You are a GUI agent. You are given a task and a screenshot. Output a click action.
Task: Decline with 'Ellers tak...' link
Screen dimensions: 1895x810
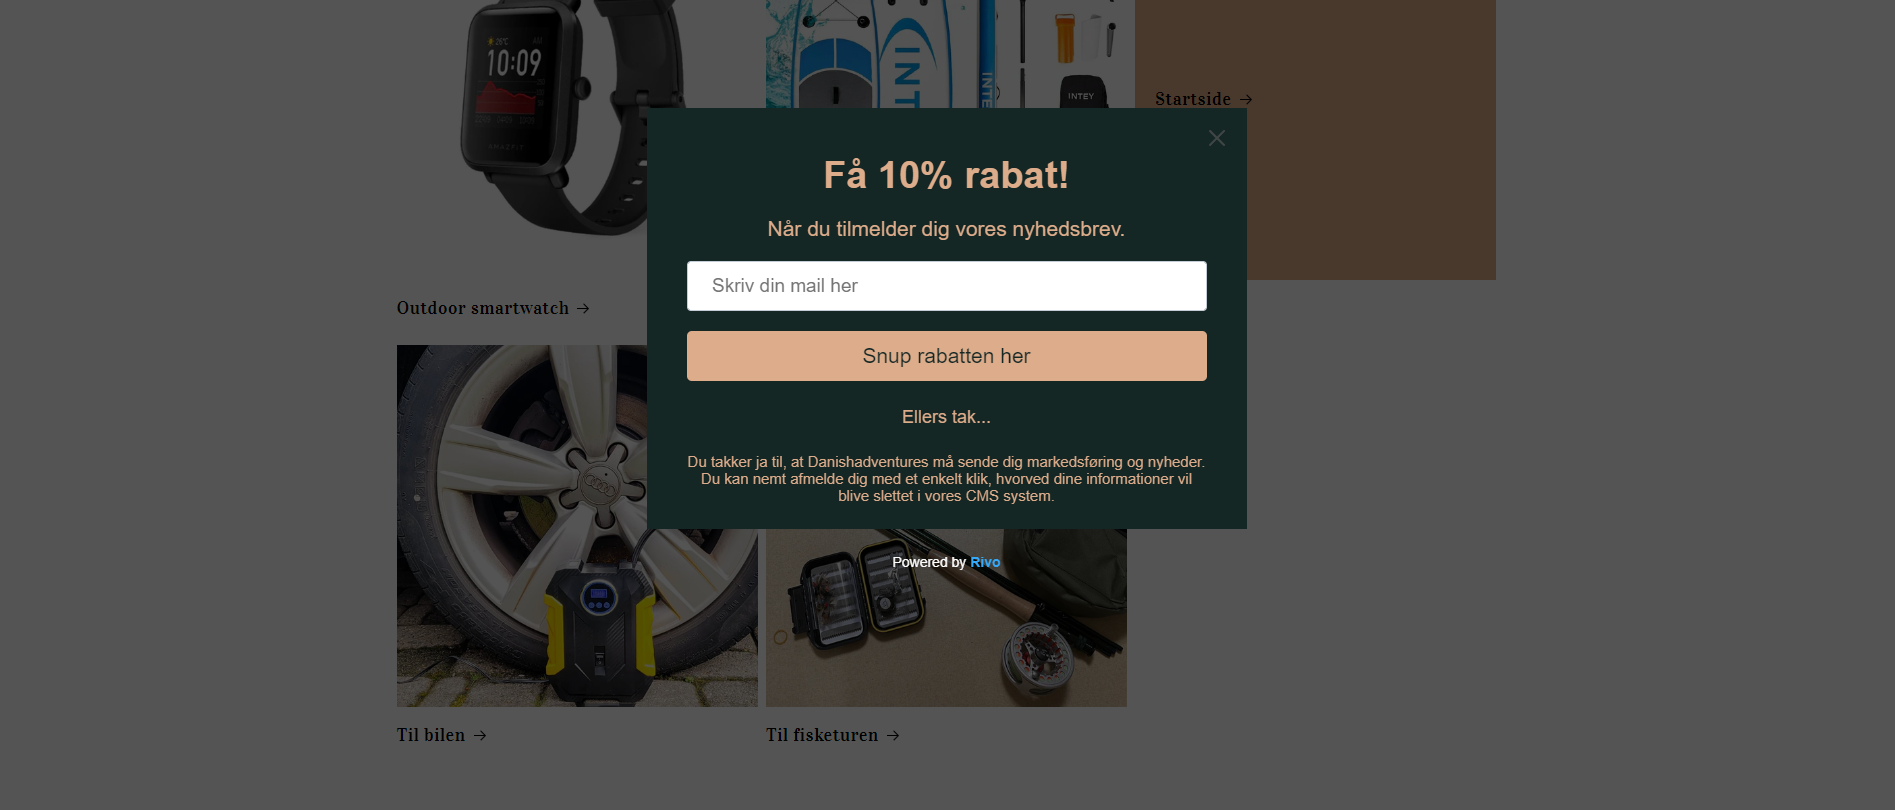[x=946, y=417]
